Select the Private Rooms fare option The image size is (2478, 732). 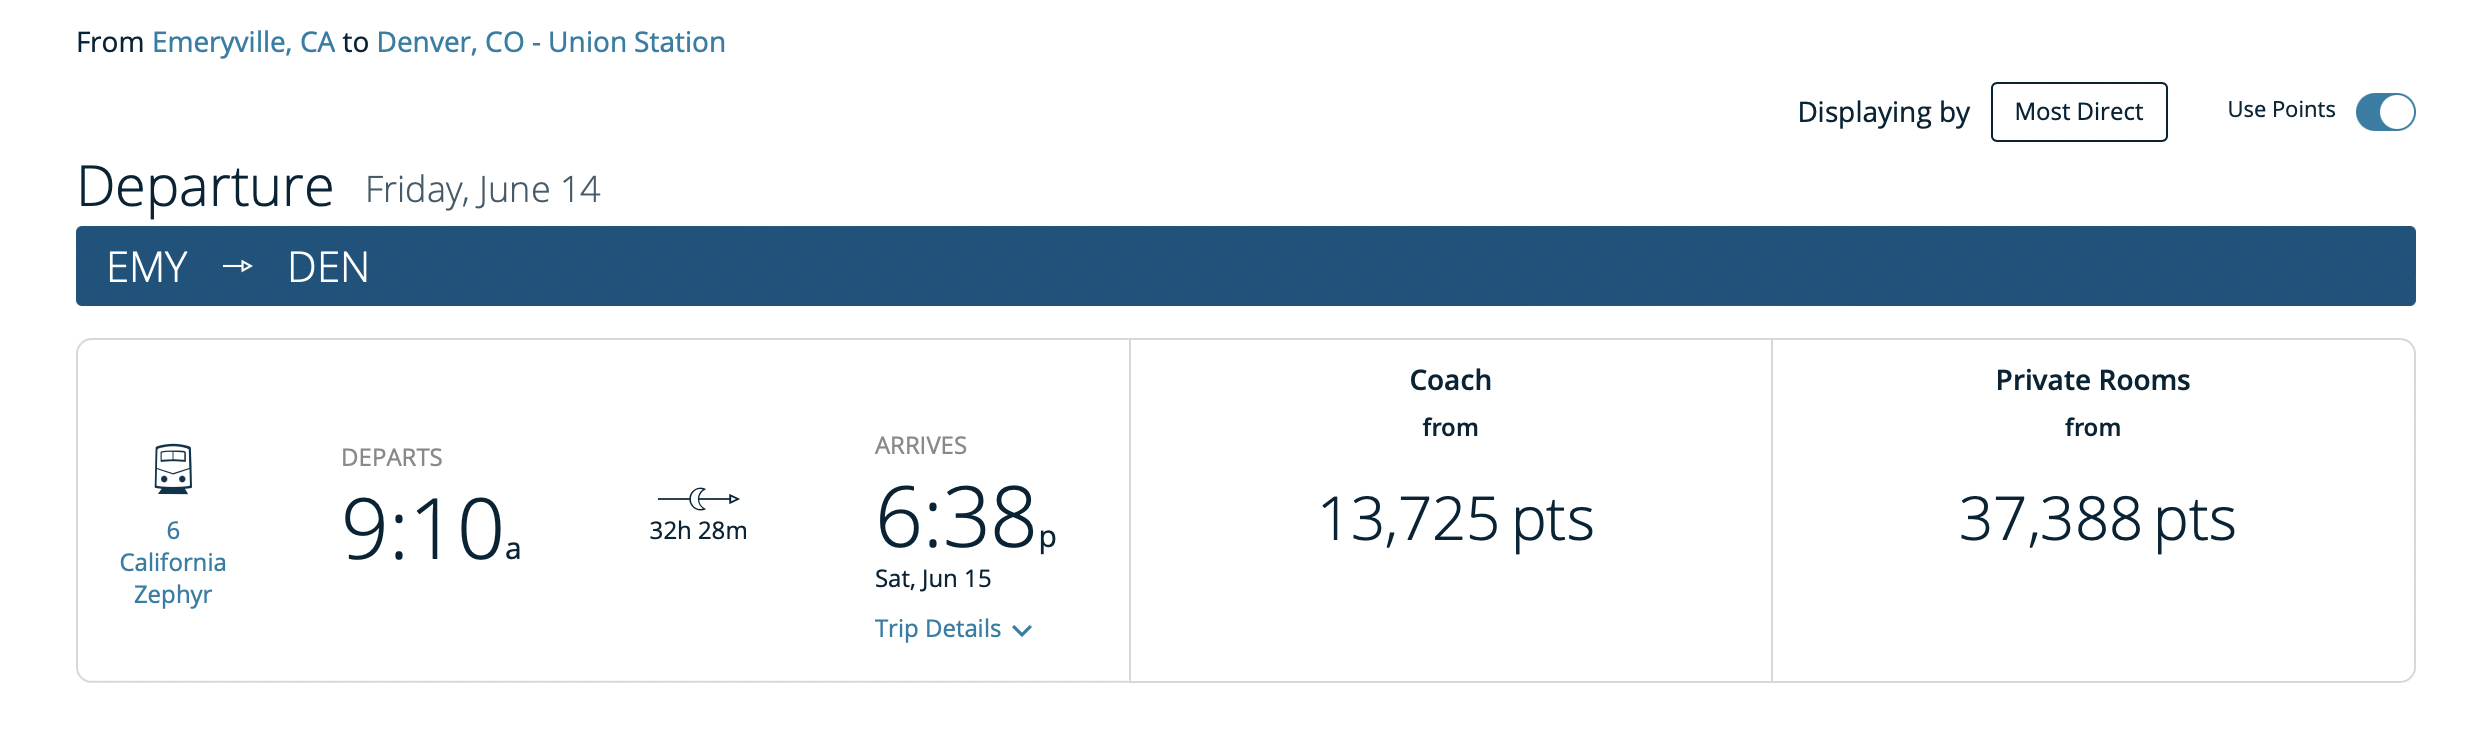point(2093,511)
